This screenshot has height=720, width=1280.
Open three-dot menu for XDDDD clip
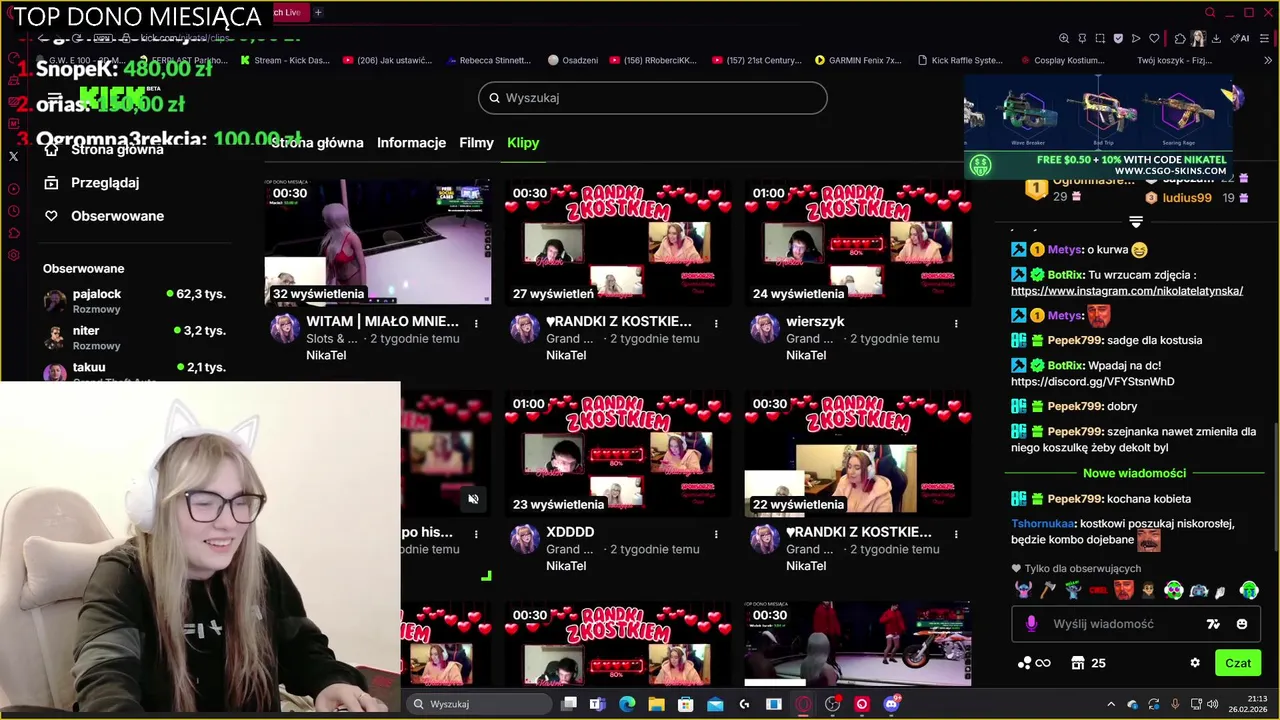[x=716, y=534]
